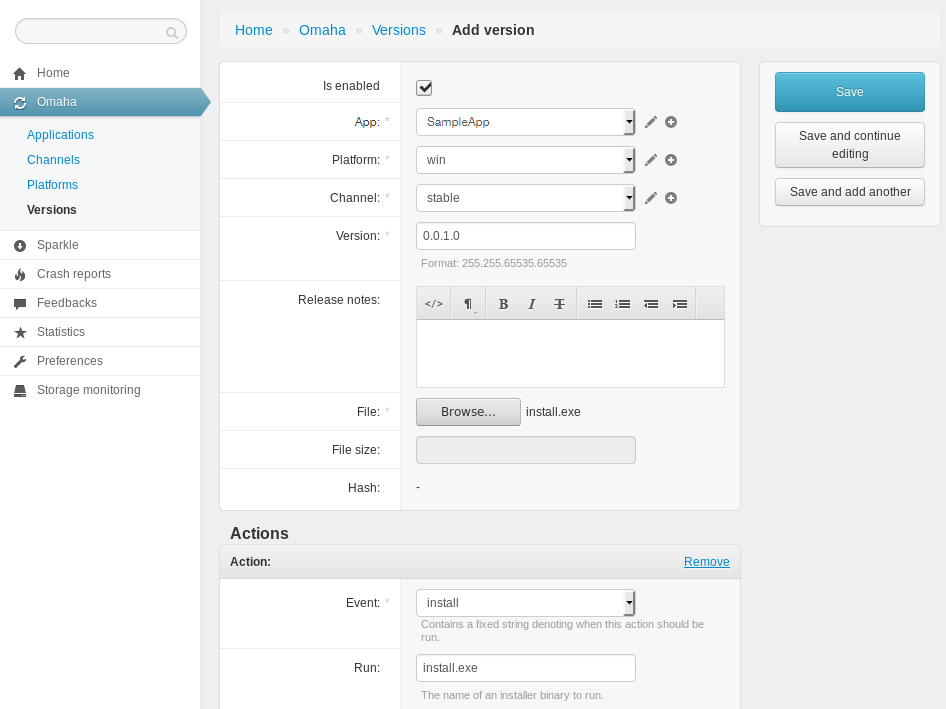This screenshot has height=709, width=946.
Task: Open the Channel dropdown showing stable
Action: (x=525, y=198)
